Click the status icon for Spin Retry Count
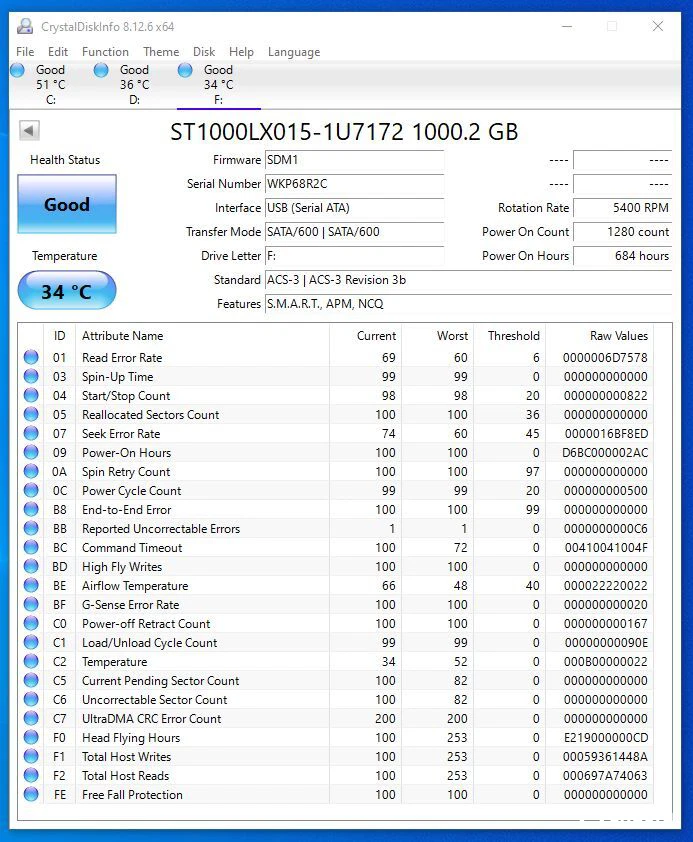 tap(31, 471)
